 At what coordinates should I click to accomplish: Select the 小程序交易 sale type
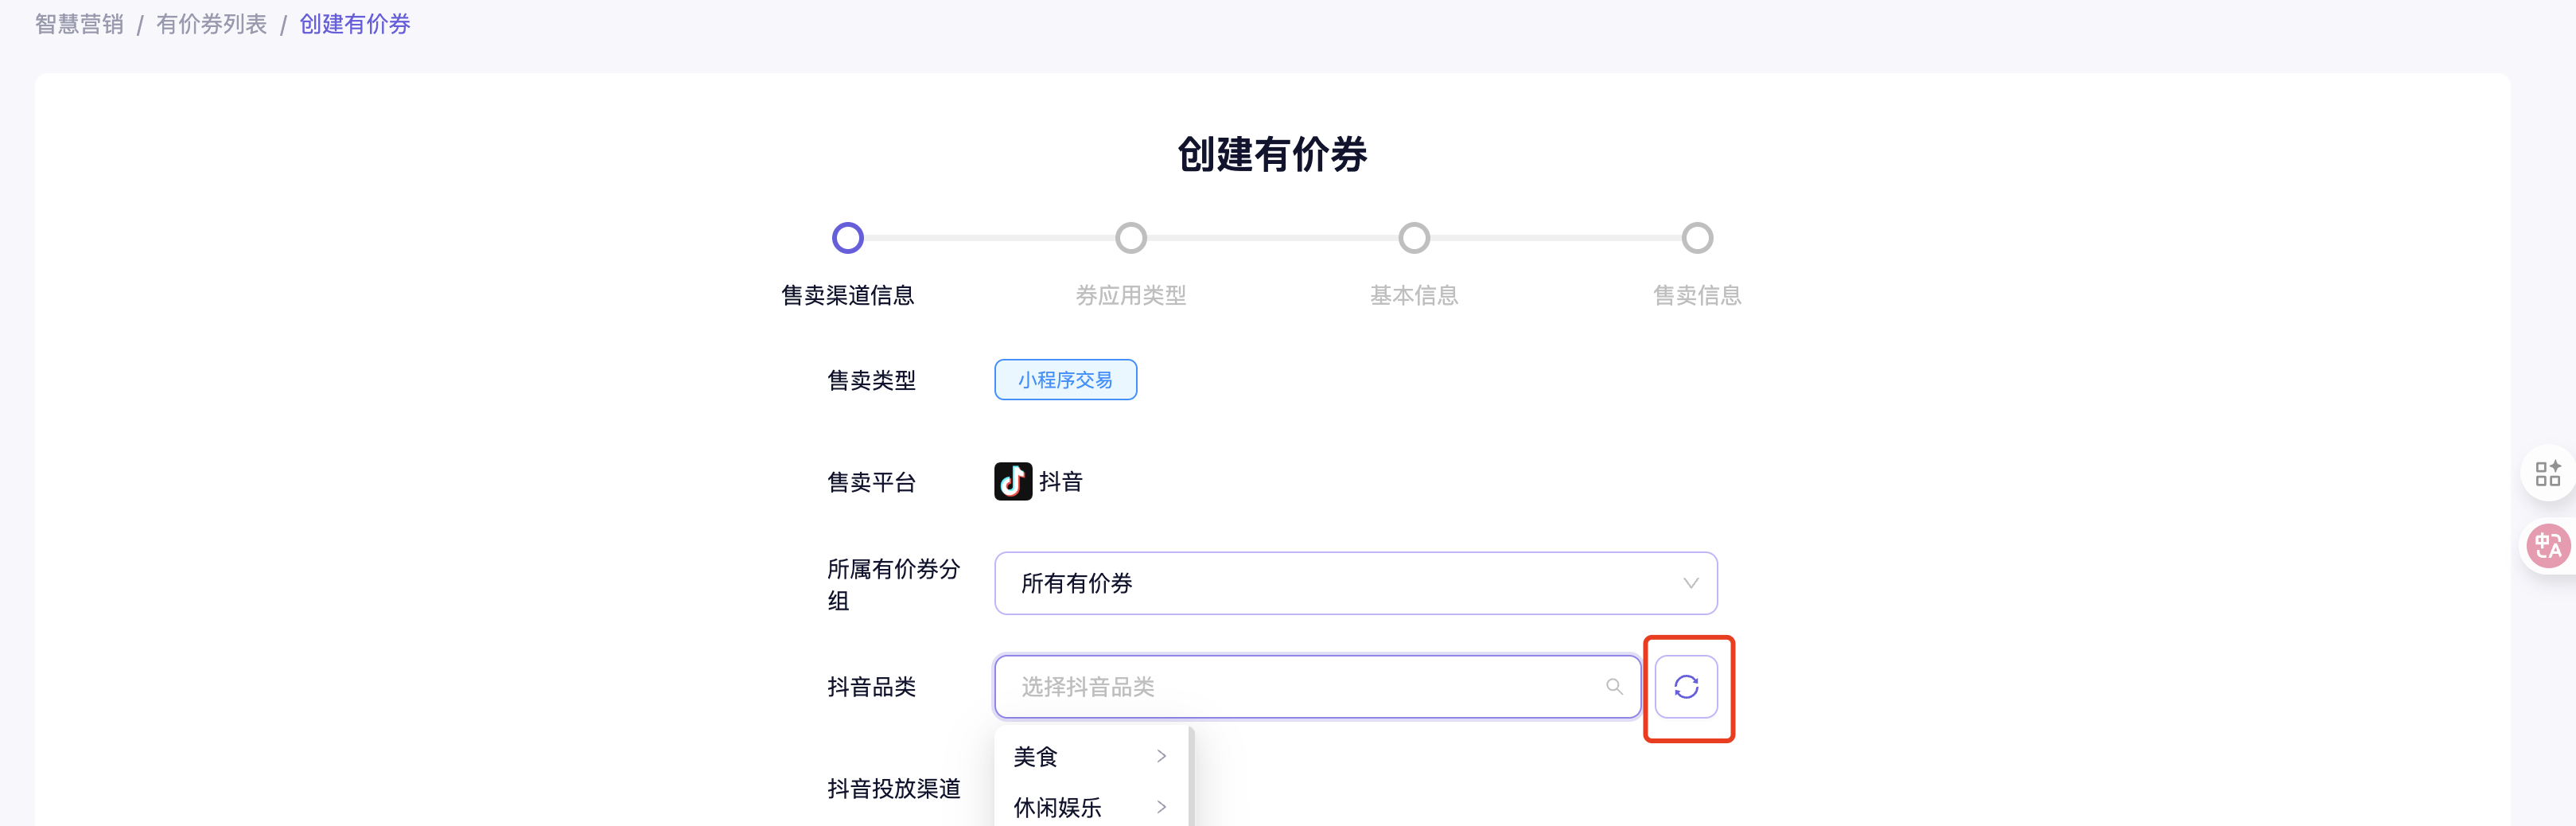pyautogui.click(x=1065, y=380)
